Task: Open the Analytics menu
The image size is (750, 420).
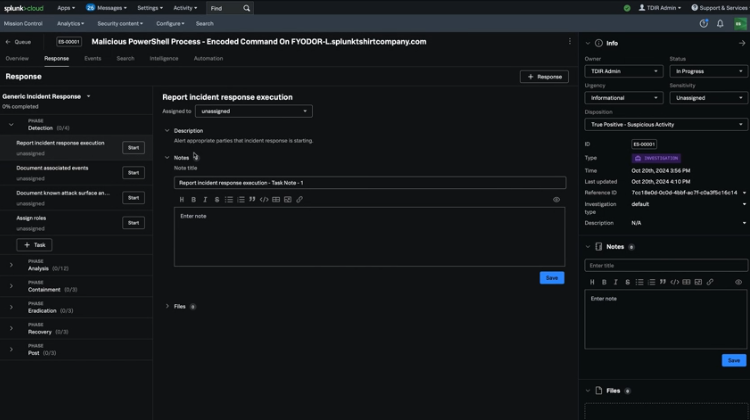Action: pyautogui.click(x=70, y=23)
